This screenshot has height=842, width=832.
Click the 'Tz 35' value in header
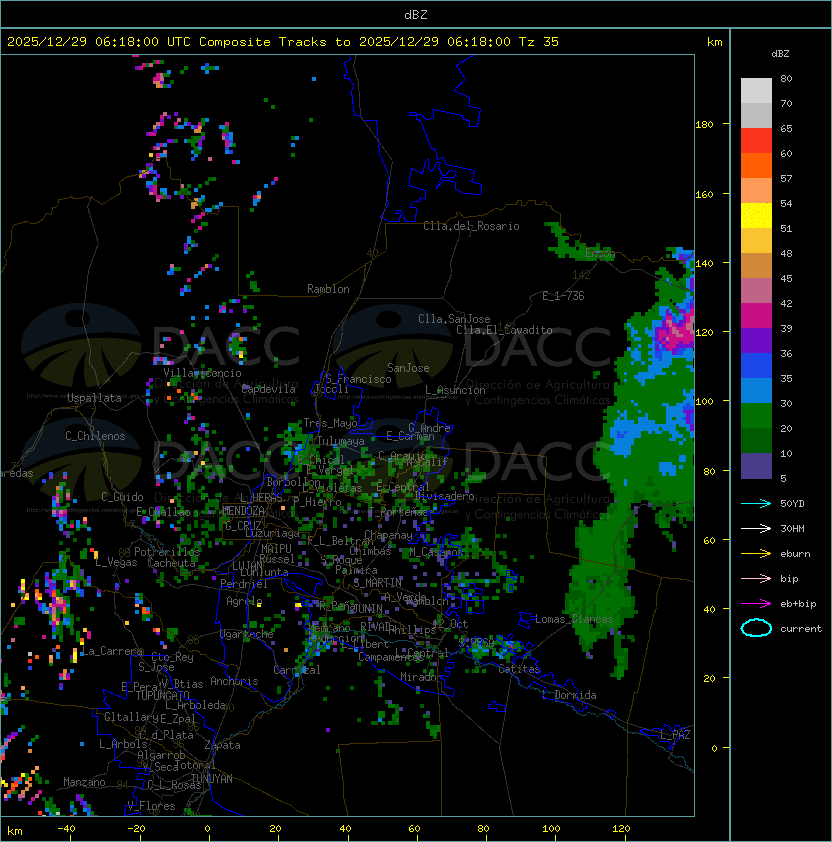tap(539, 42)
